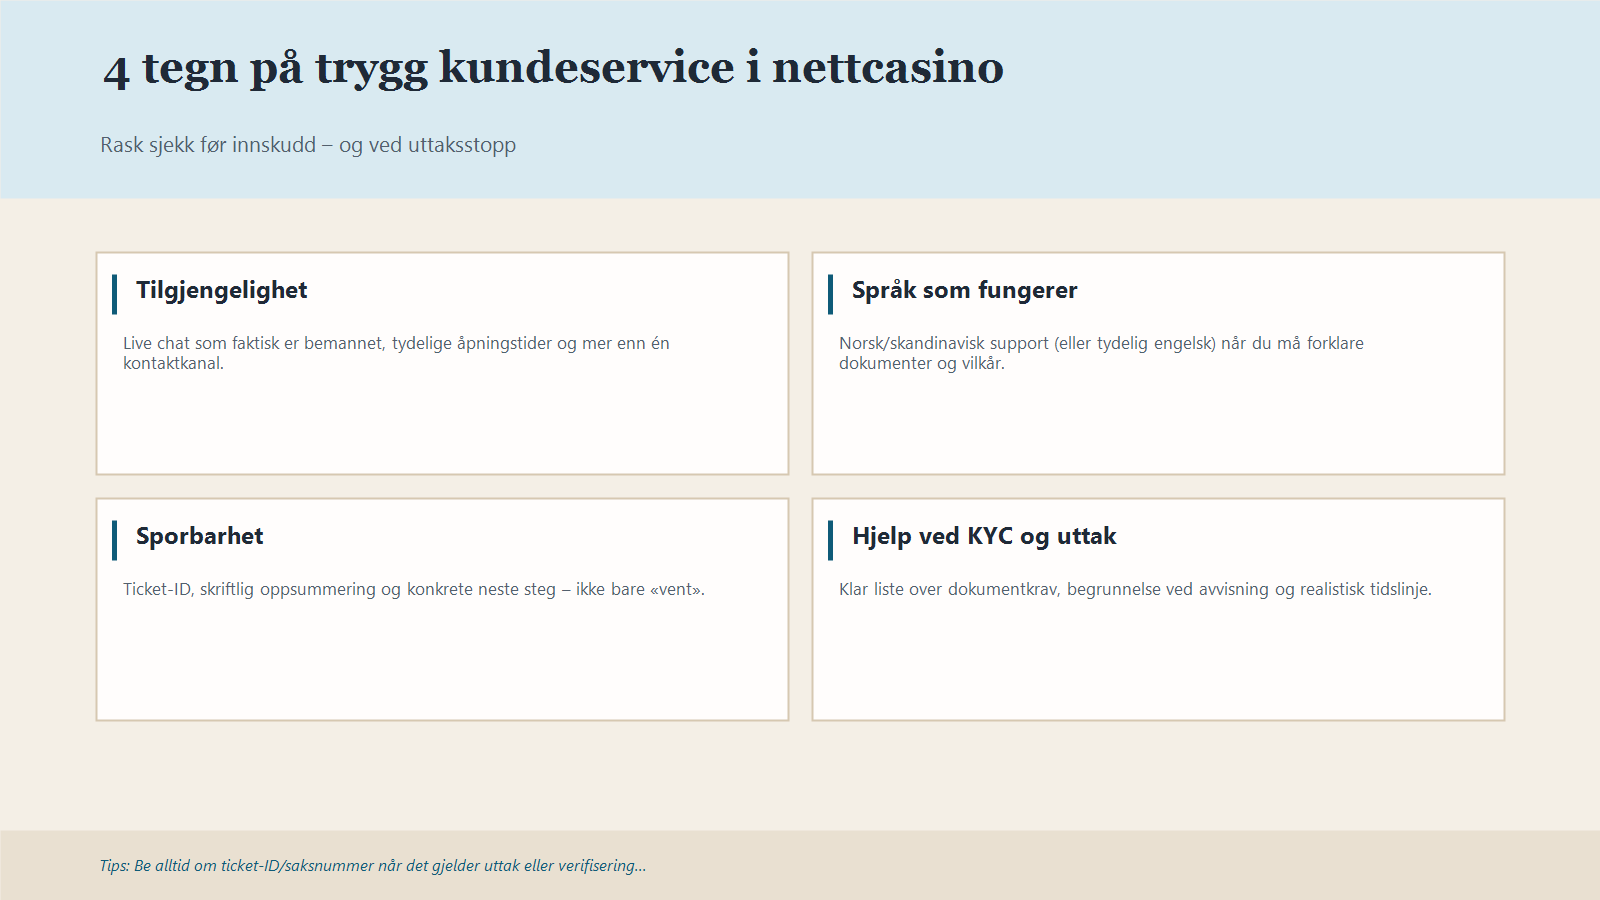Click the "Tilgjengelighet" card heading
The width and height of the screenshot is (1600, 900).
coord(221,291)
